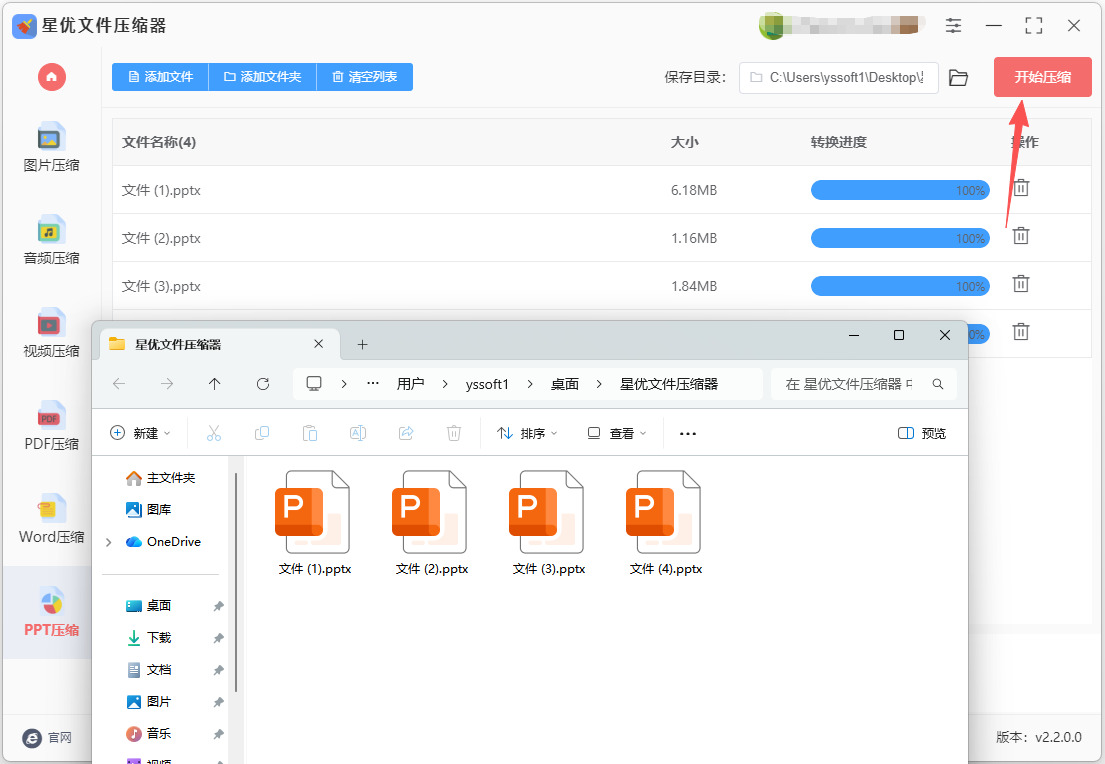Click the This PC monitor icon in address bar

pos(314,383)
